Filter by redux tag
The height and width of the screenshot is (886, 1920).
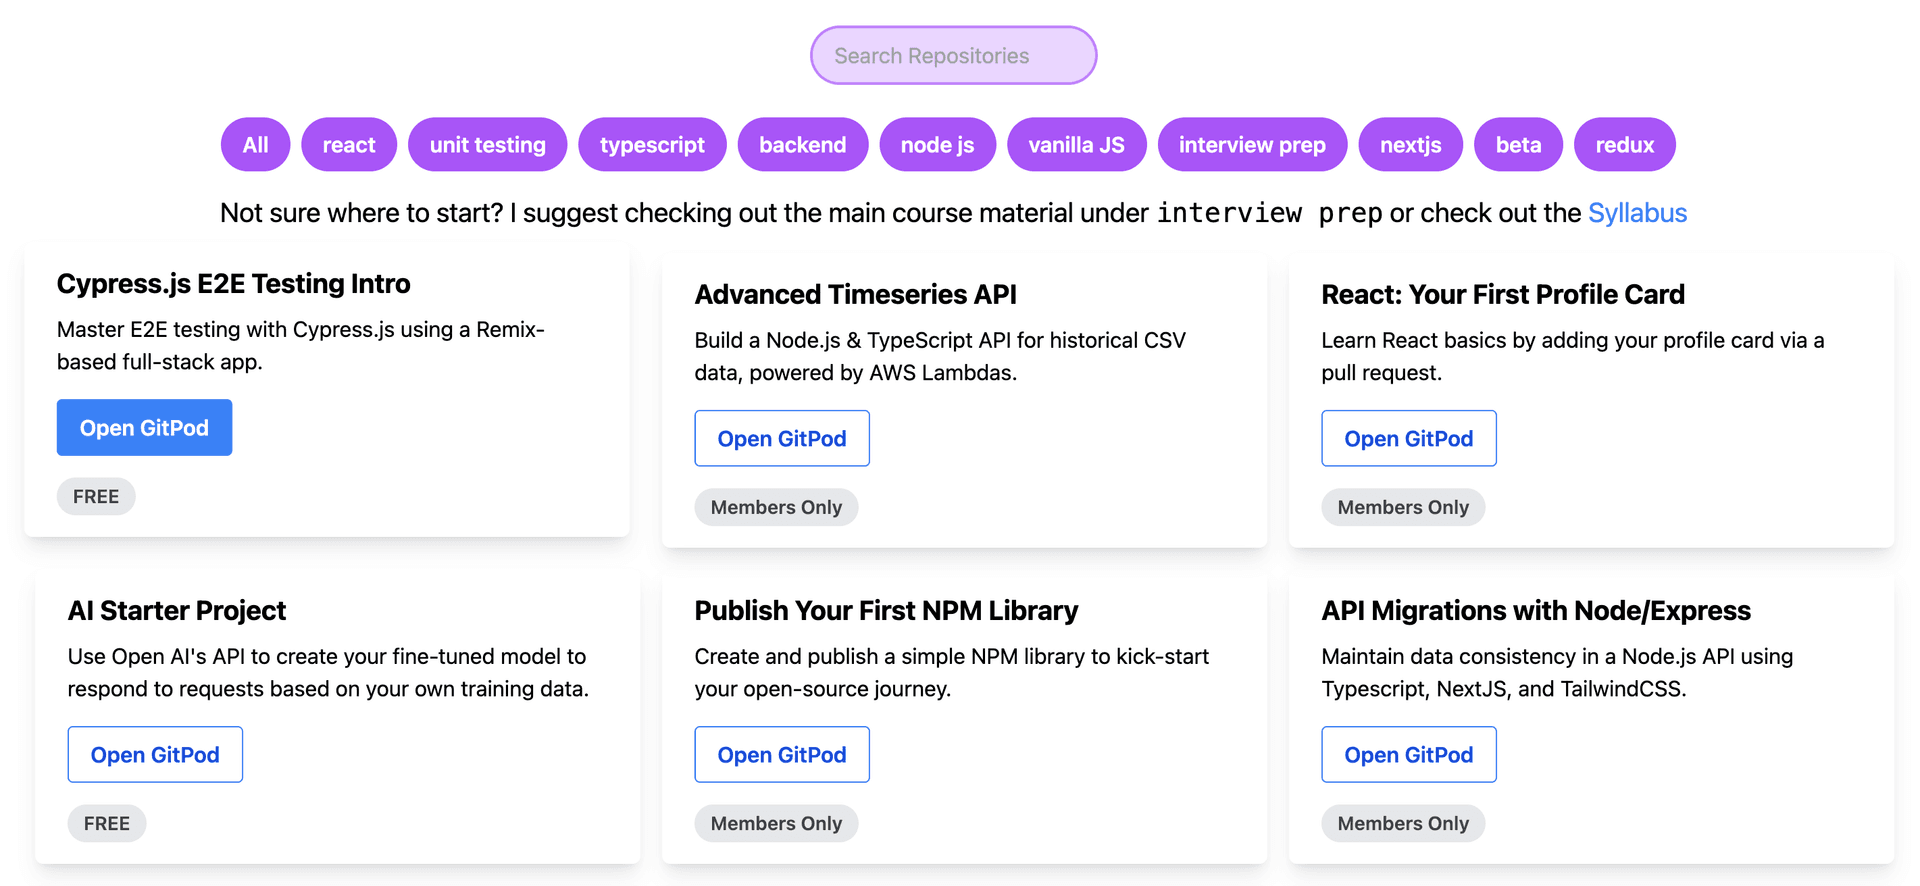1625,145
